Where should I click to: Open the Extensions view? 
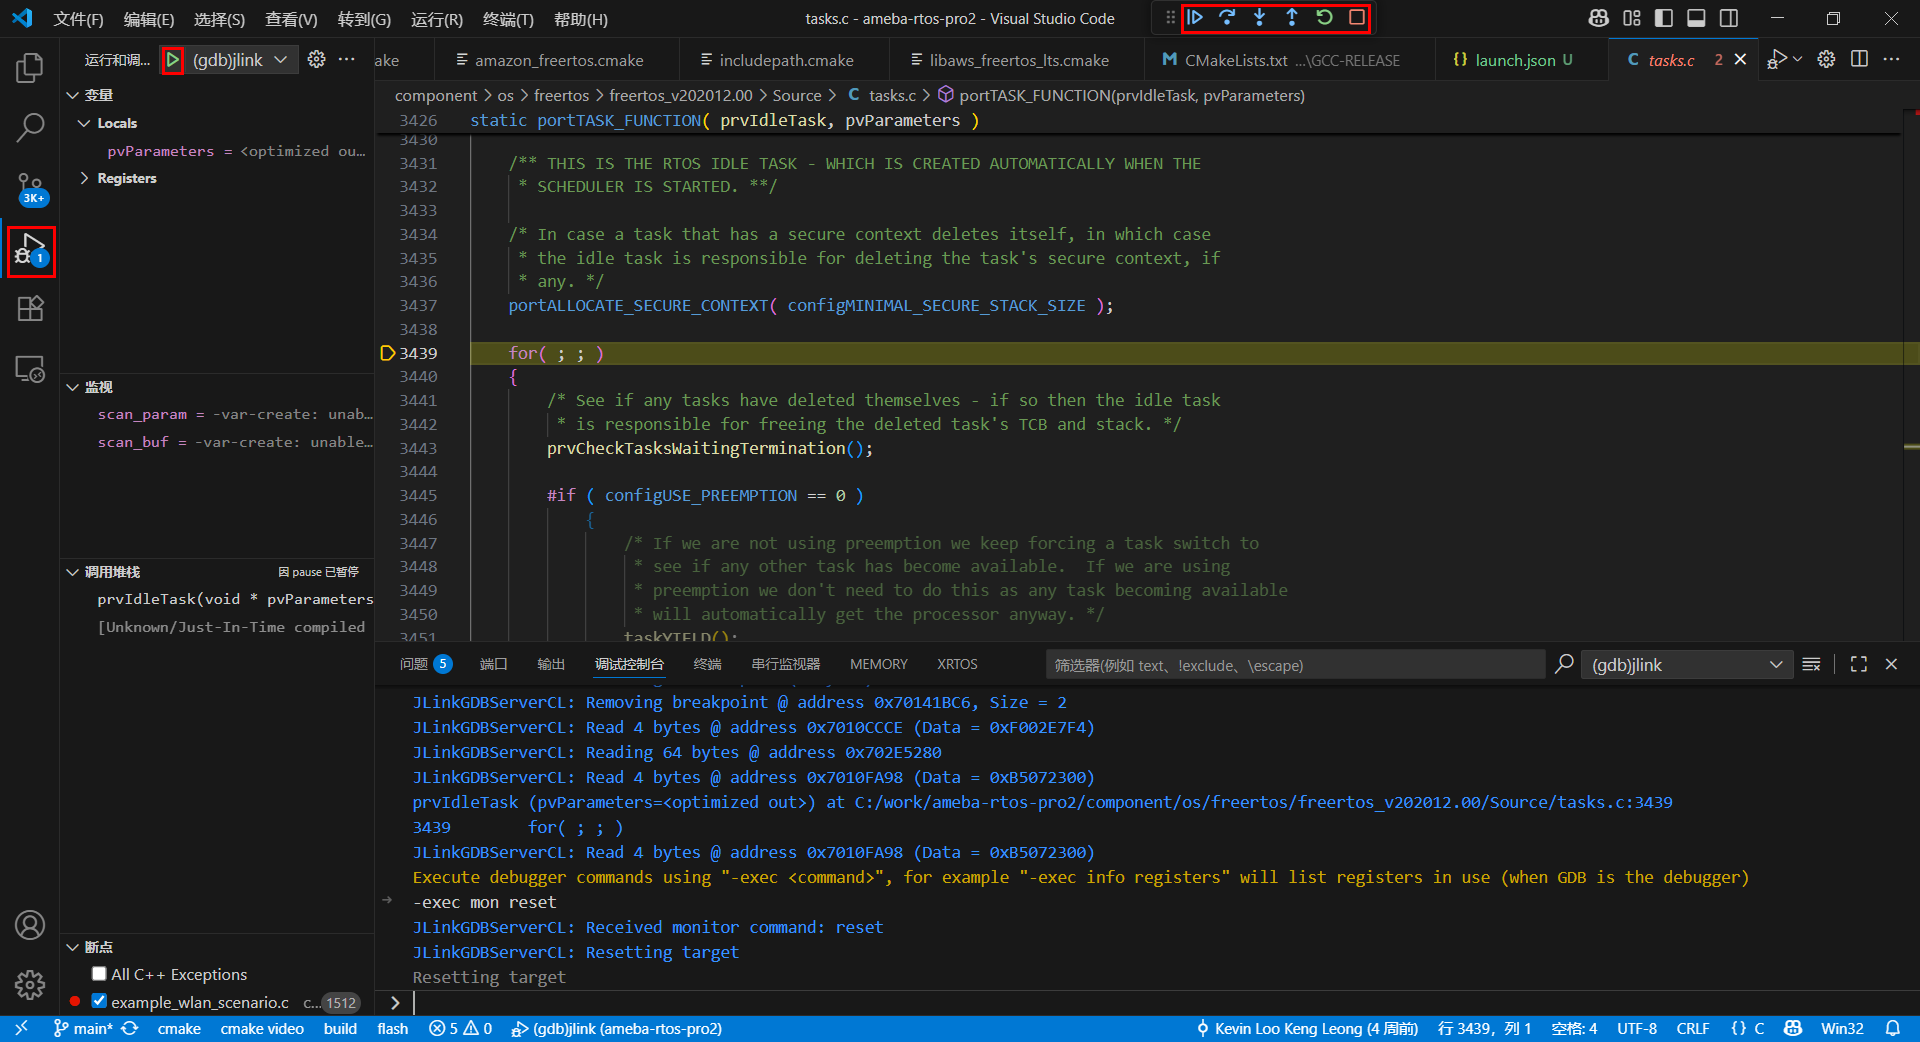pos(30,309)
